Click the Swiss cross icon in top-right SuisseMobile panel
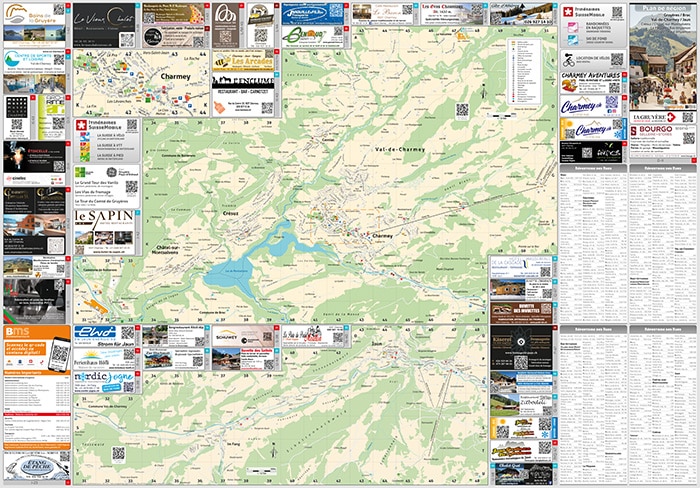This screenshot has height=488, width=700. point(568,12)
